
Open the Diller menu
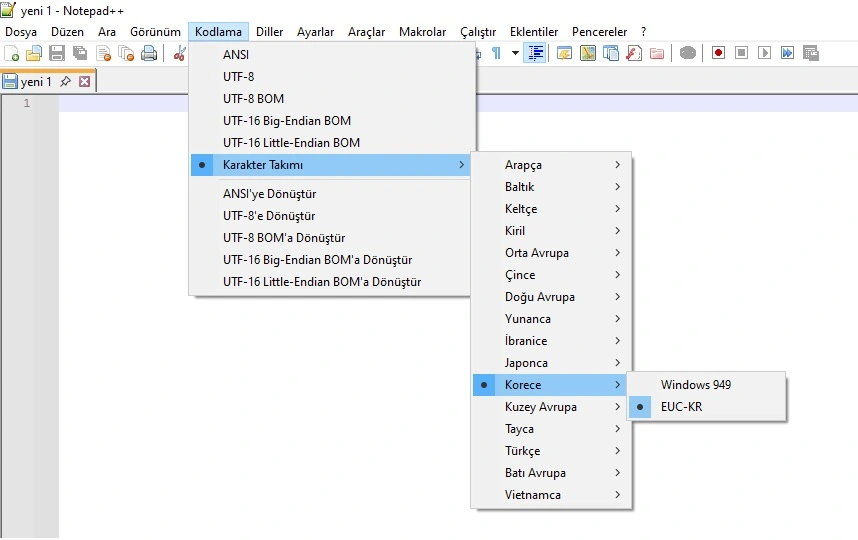click(x=270, y=32)
